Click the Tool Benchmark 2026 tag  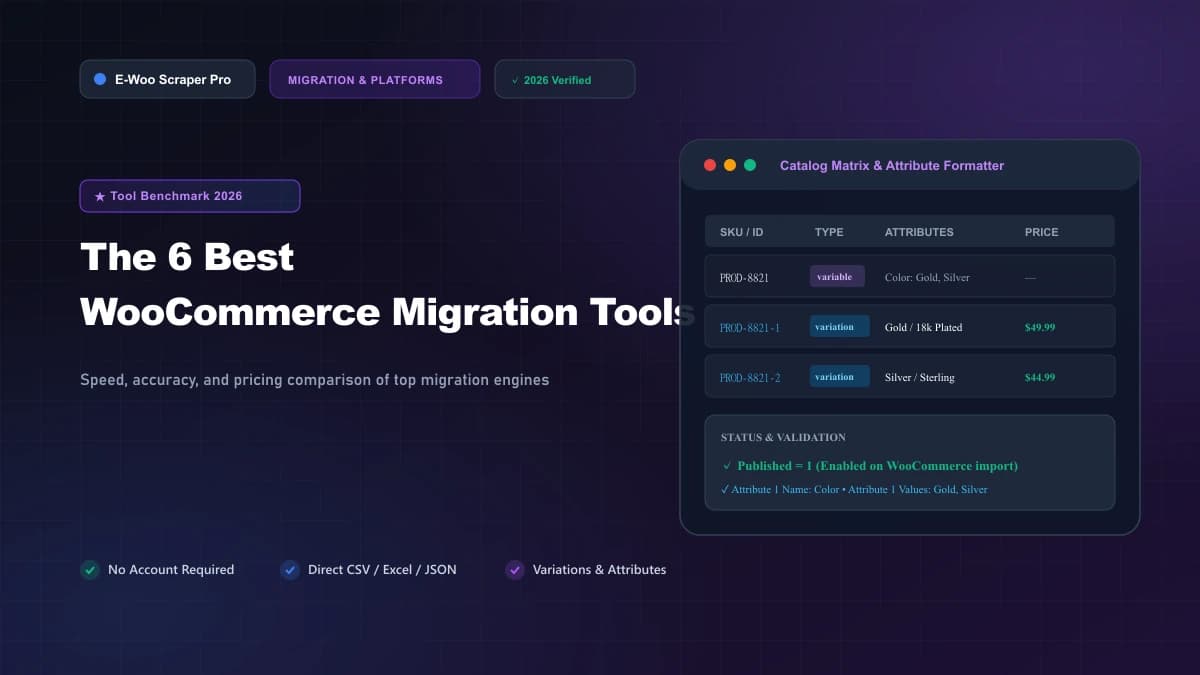[x=190, y=196]
